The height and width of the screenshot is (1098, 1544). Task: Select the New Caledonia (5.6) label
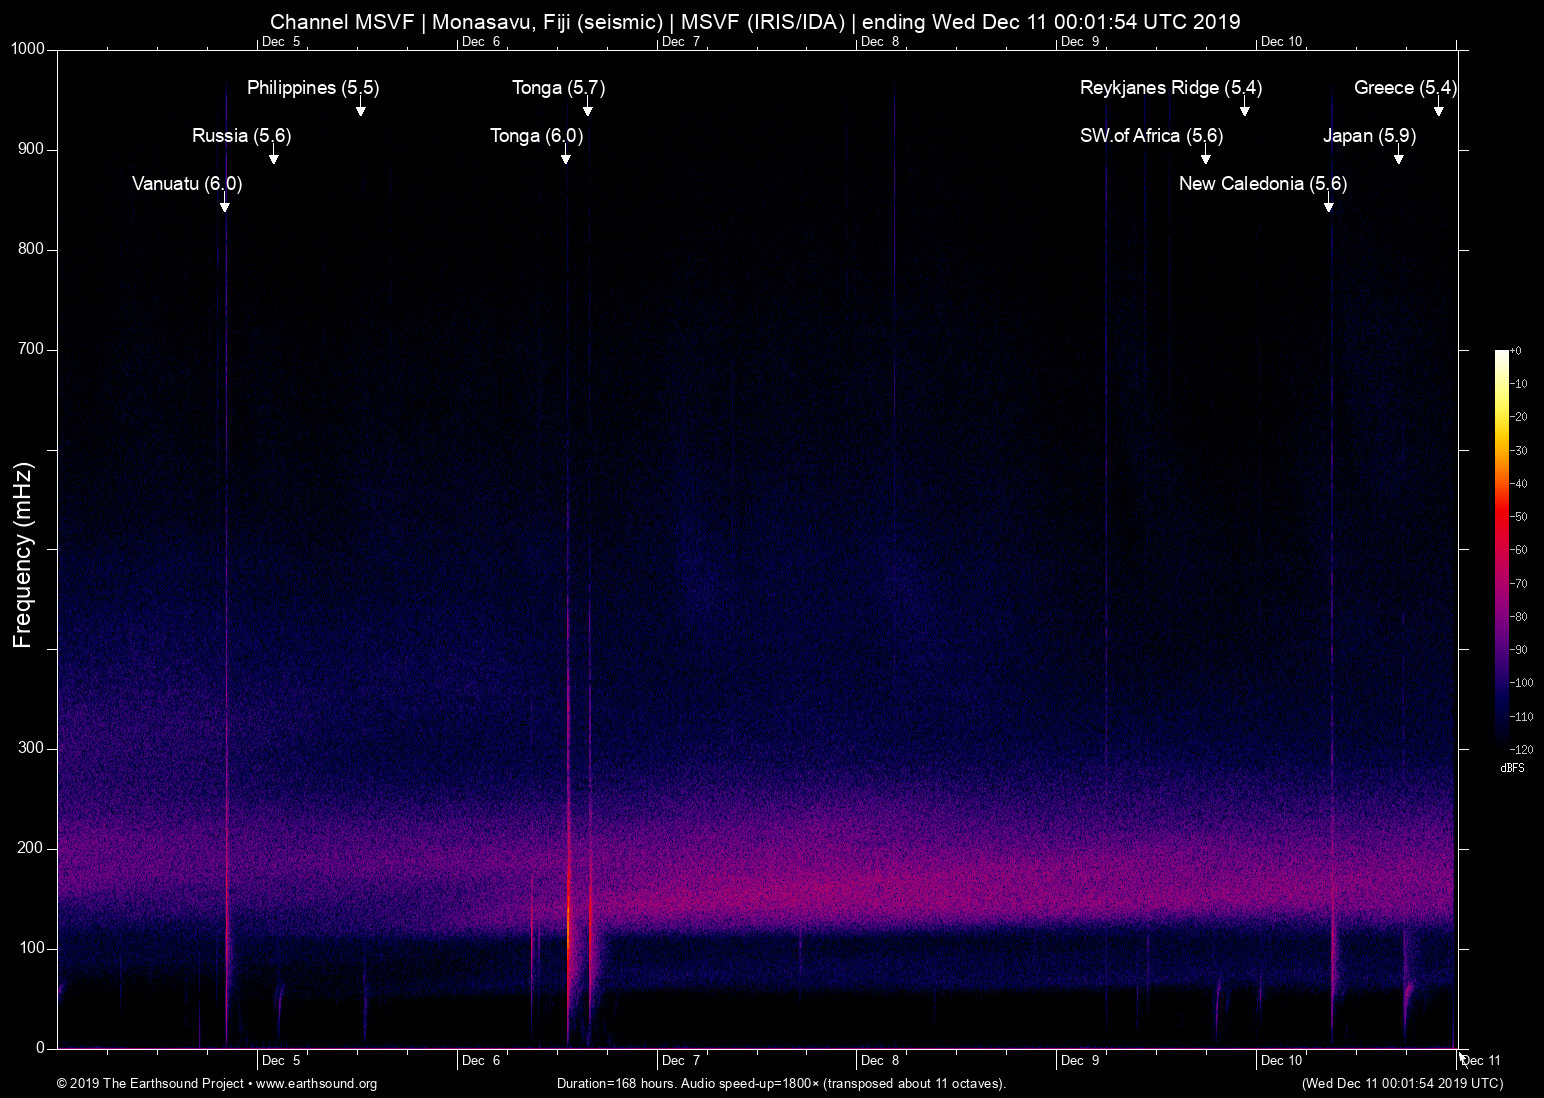1263,184
